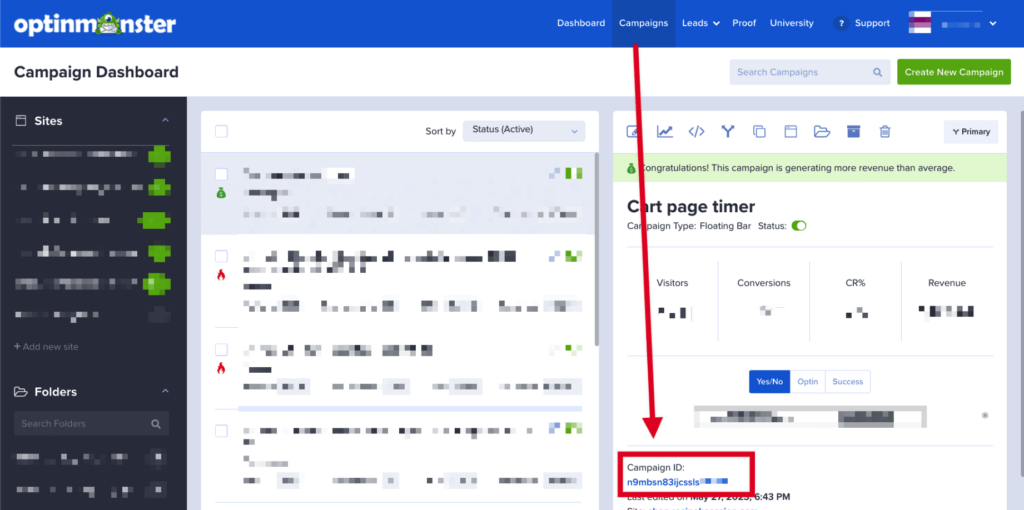This screenshot has width=1024, height=510.
Task: Click the Support question mark icon
Action: coord(840,23)
